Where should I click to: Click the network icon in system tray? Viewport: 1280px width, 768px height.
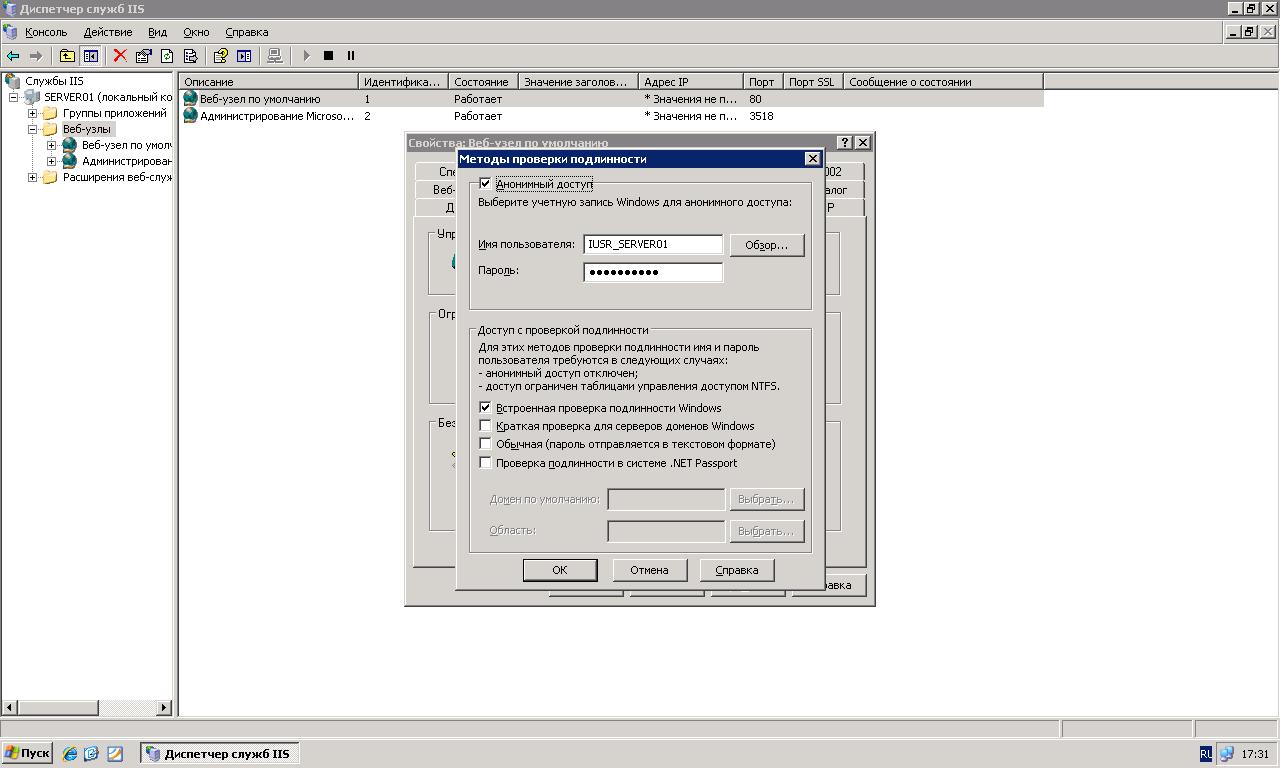[1226, 754]
